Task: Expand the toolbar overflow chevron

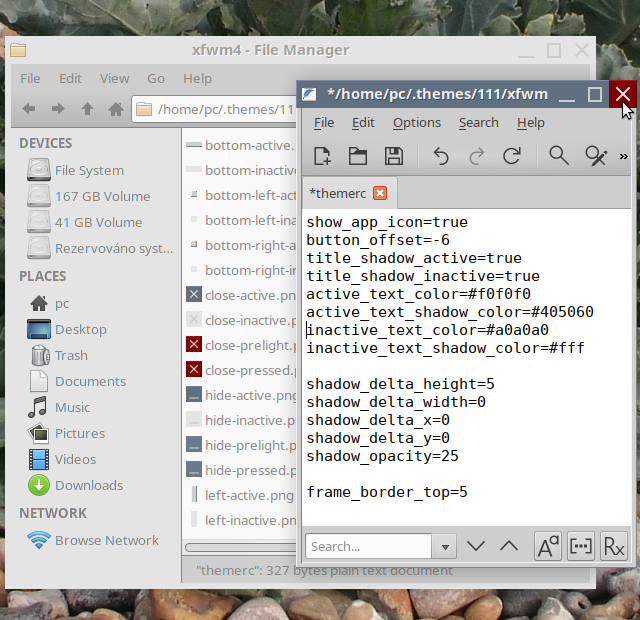Action: coord(624,156)
